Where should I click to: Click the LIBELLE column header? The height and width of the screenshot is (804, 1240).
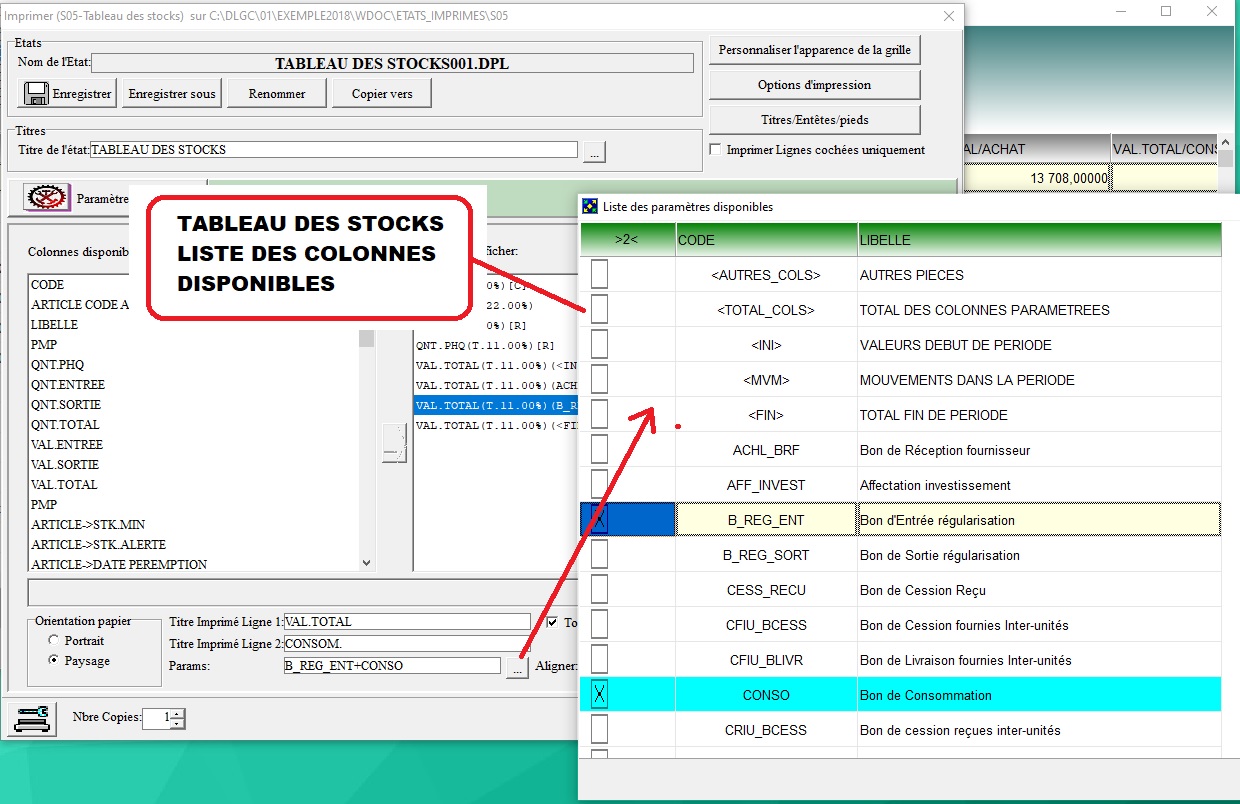[1037, 240]
